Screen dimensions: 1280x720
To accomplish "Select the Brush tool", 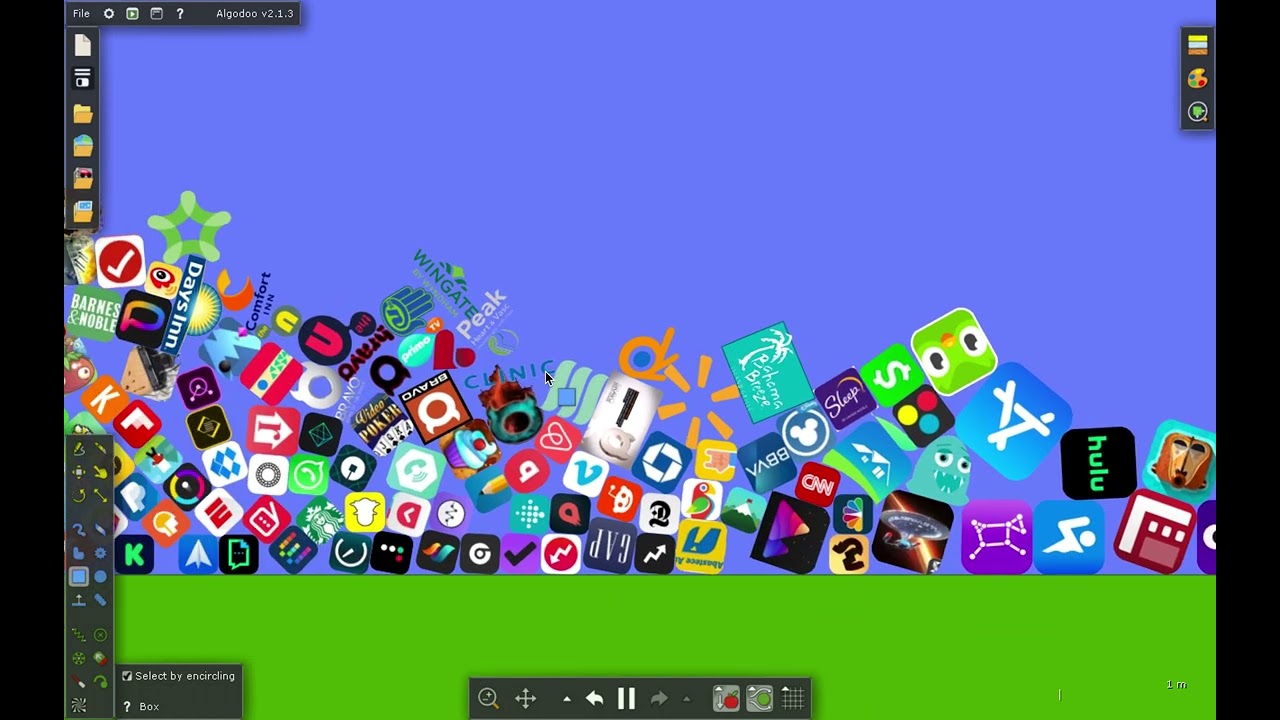I will click(79, 530).
